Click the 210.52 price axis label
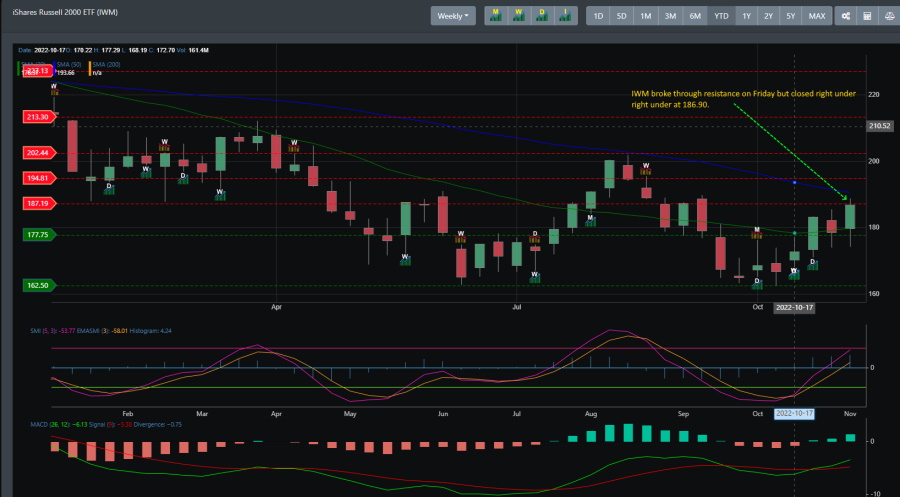The width and height of the screenshot is (900, 497). (879, 126)
